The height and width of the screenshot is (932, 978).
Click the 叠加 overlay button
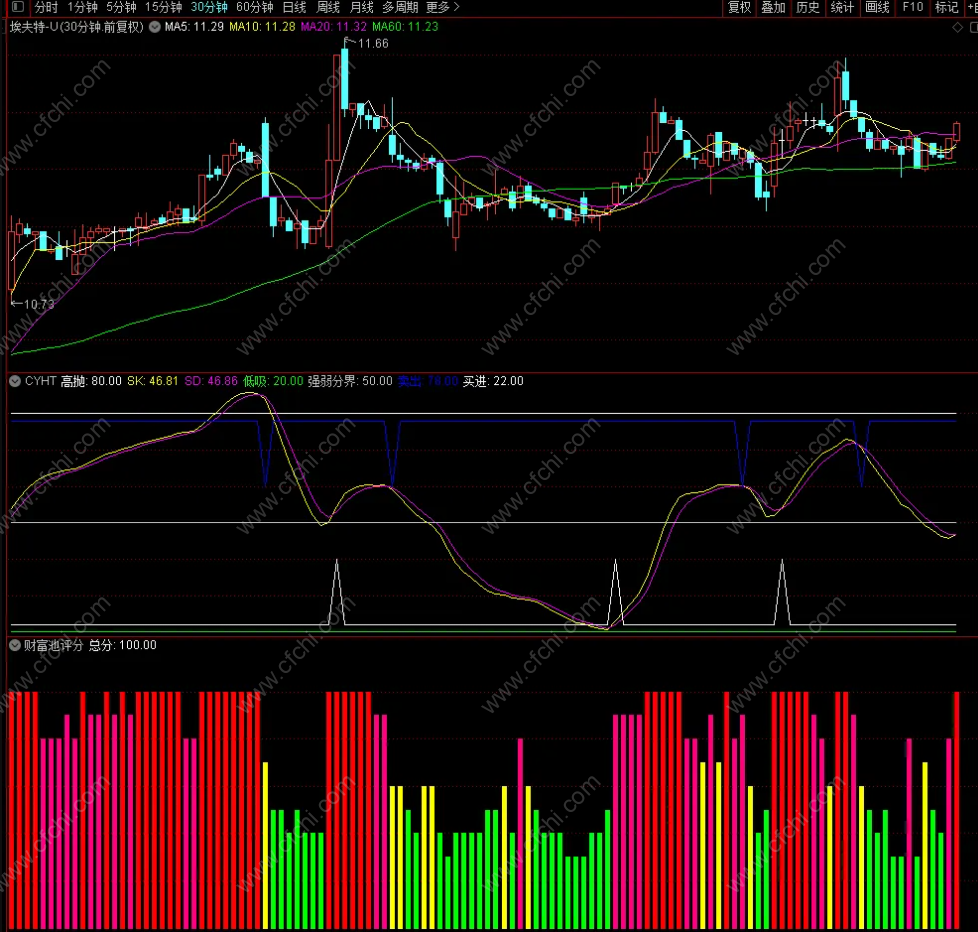(x=773, y=7)
